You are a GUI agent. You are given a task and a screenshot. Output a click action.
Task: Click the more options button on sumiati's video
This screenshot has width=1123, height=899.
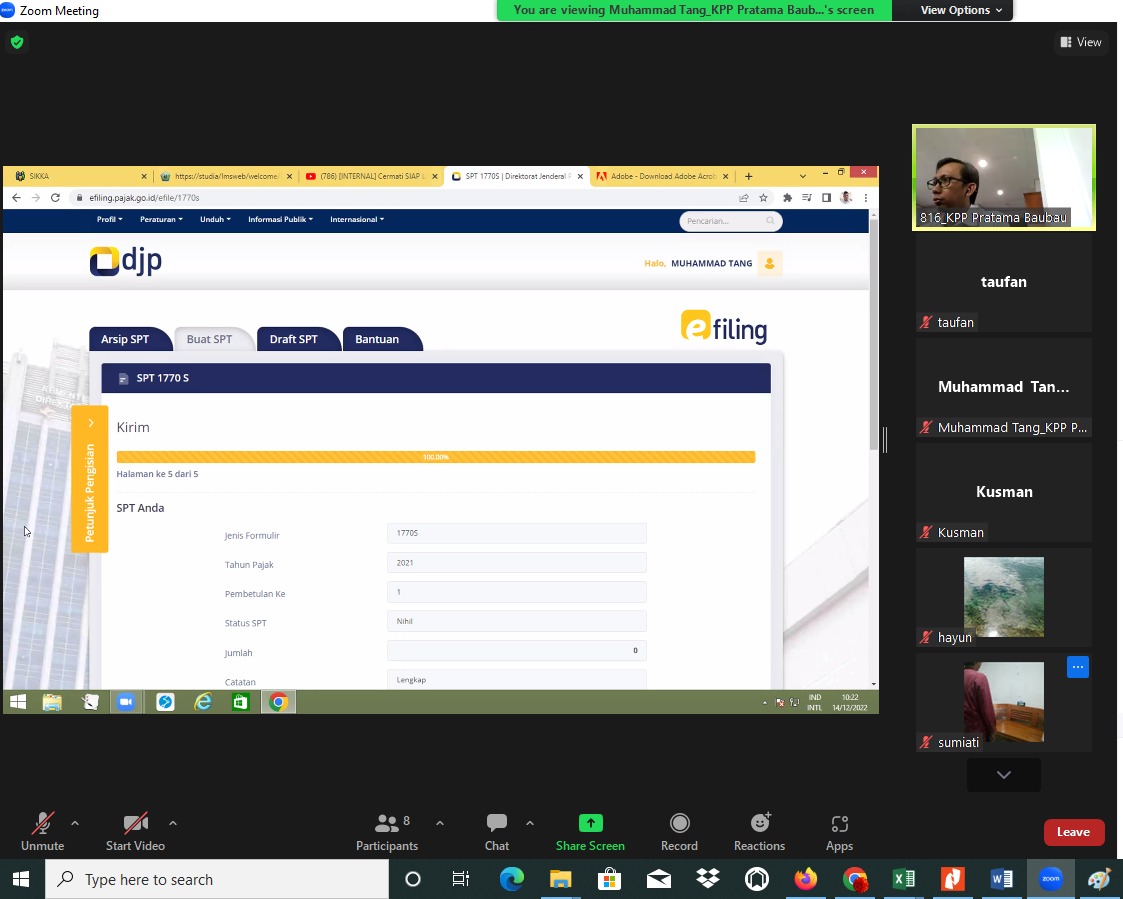pos(1077,667)
